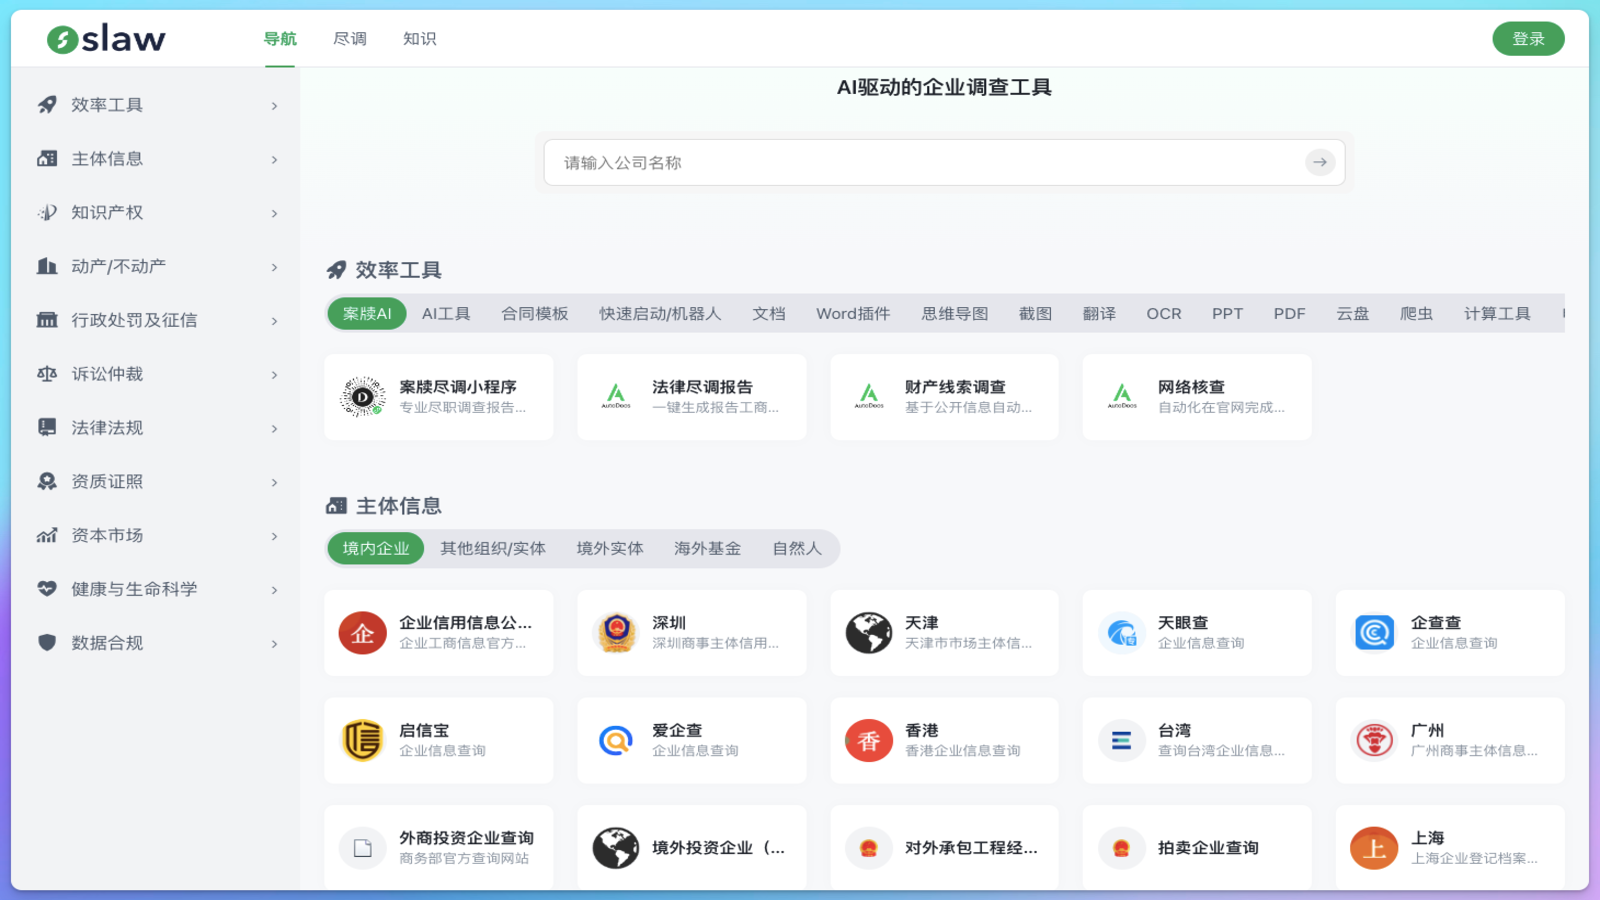The width and height of the screenshot is (1600, 900).
Task: Select the 自然人 category filter
Action: pyautogui.click(x=797, y=548)
